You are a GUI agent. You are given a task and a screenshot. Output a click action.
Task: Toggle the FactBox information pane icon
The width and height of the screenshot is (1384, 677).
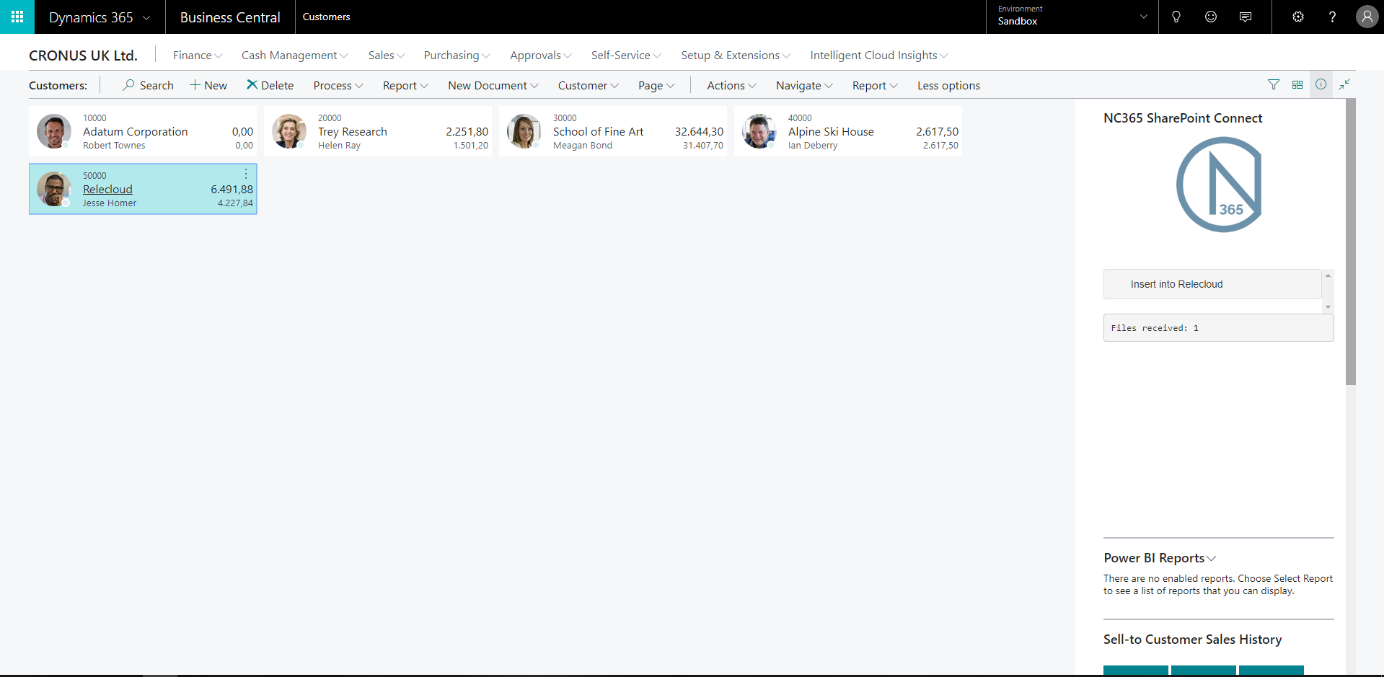tap(1321, 85)
